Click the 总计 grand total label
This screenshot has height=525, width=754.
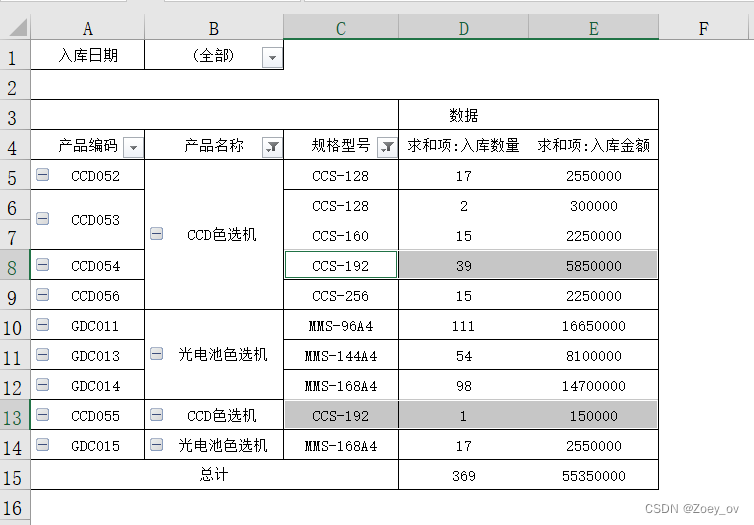214,475
